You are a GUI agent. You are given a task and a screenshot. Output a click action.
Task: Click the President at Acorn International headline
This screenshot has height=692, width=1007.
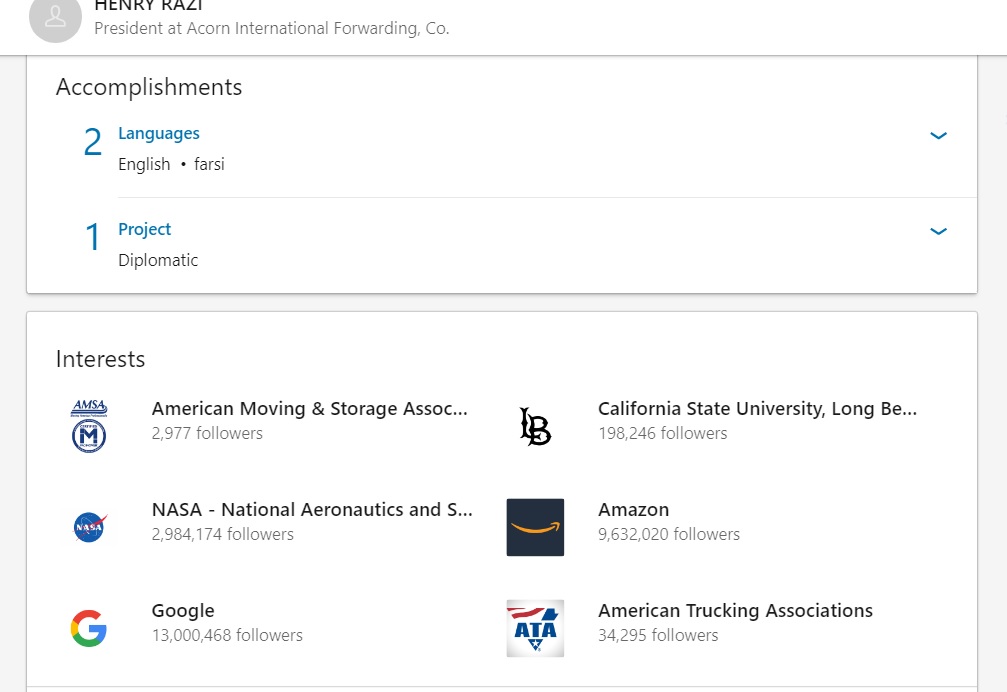coord(272,28)
